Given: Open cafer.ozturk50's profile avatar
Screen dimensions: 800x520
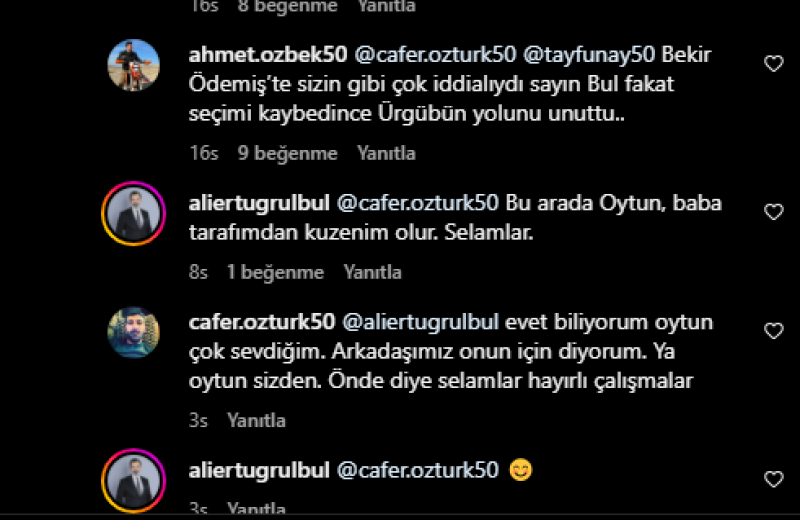Looking at the screenshot, I should [x=134, y=332].
